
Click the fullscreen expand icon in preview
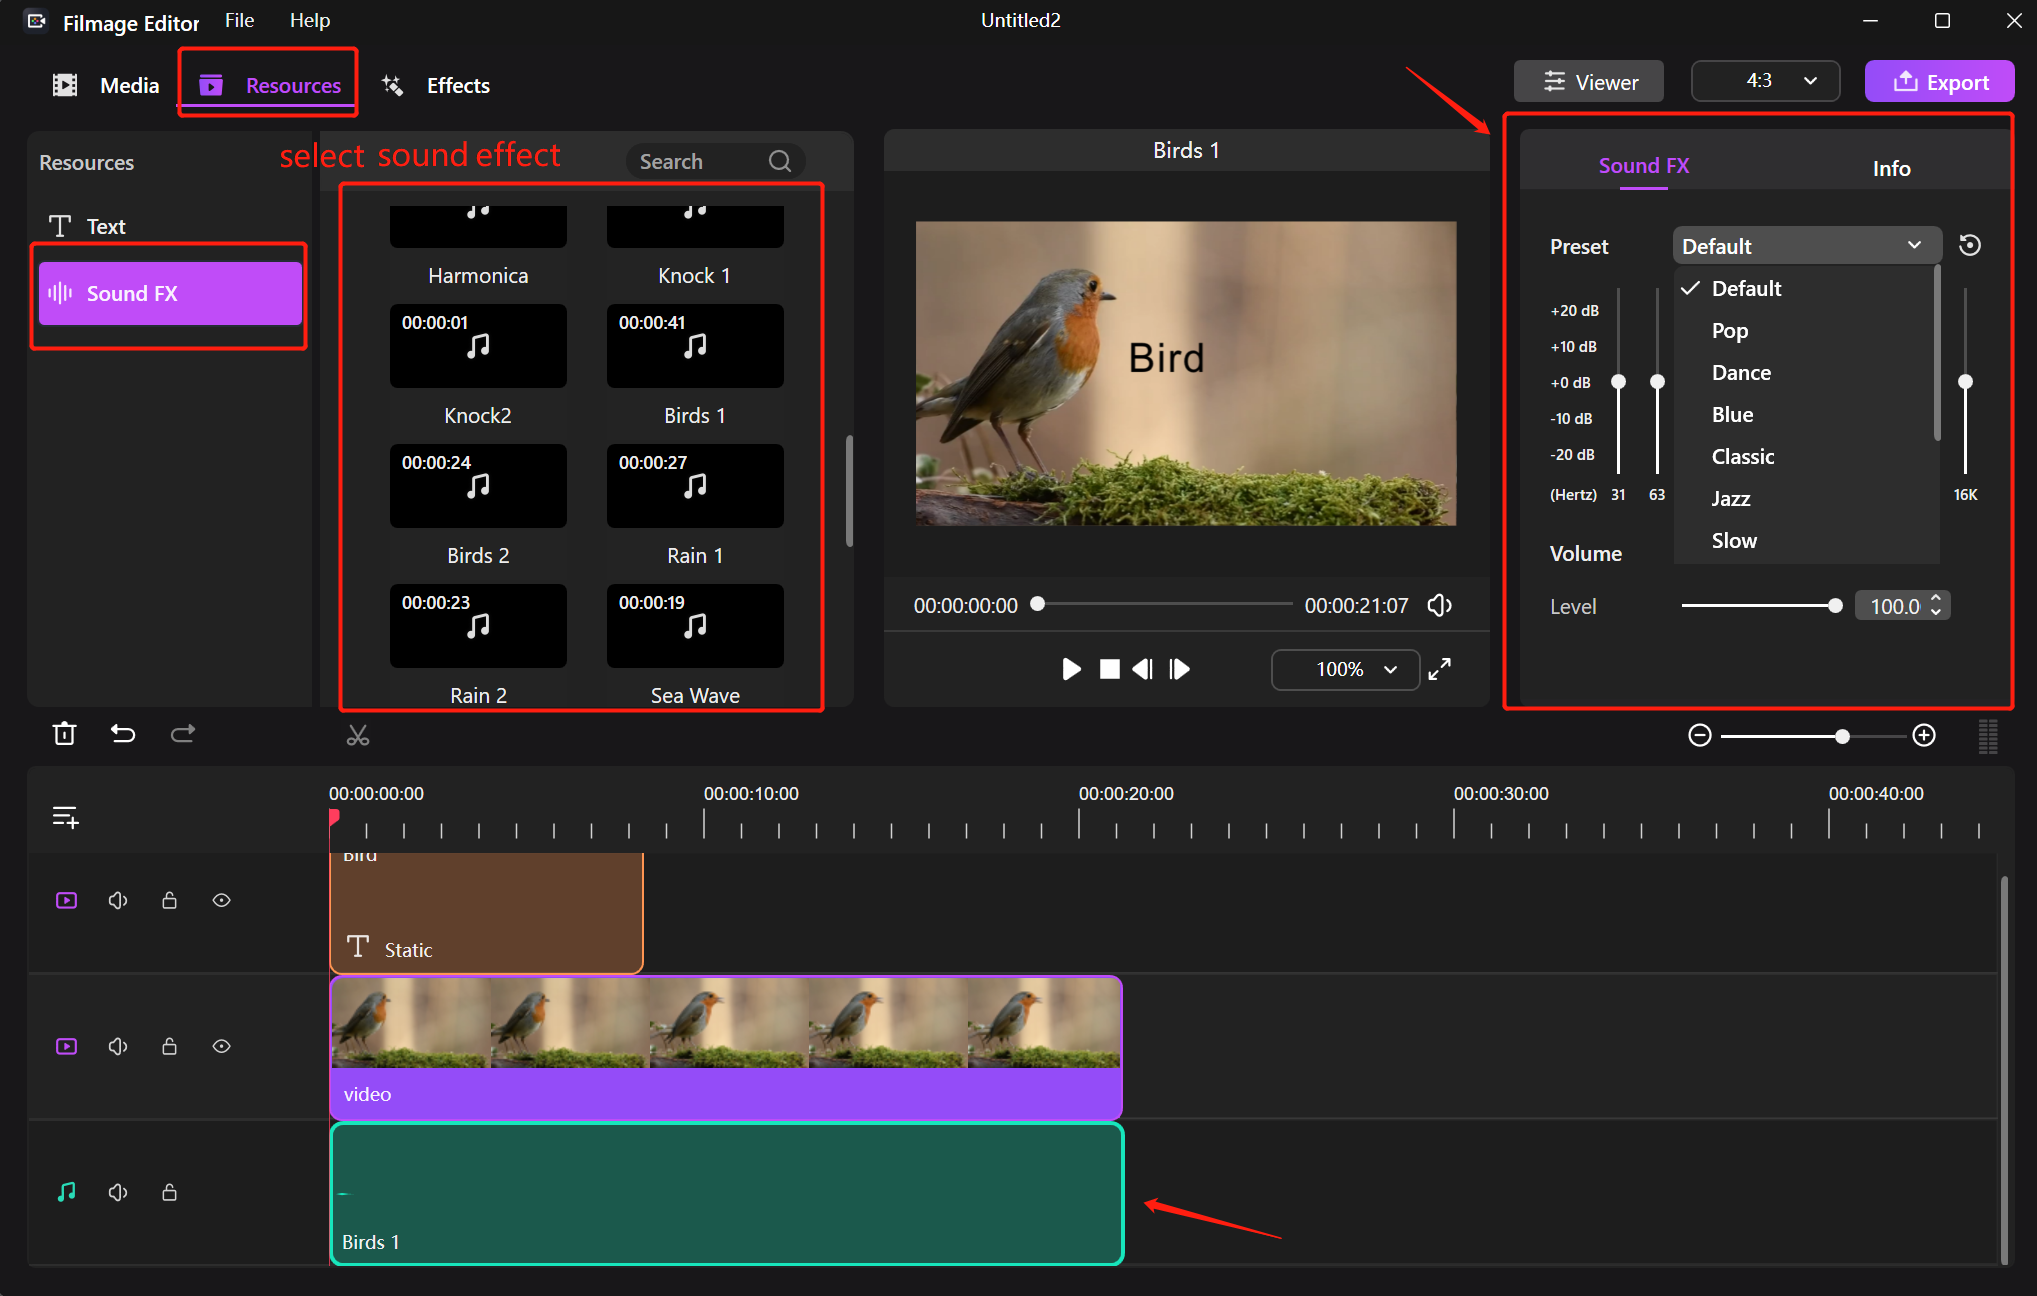pyautogui.click(x=1439, y=670)
